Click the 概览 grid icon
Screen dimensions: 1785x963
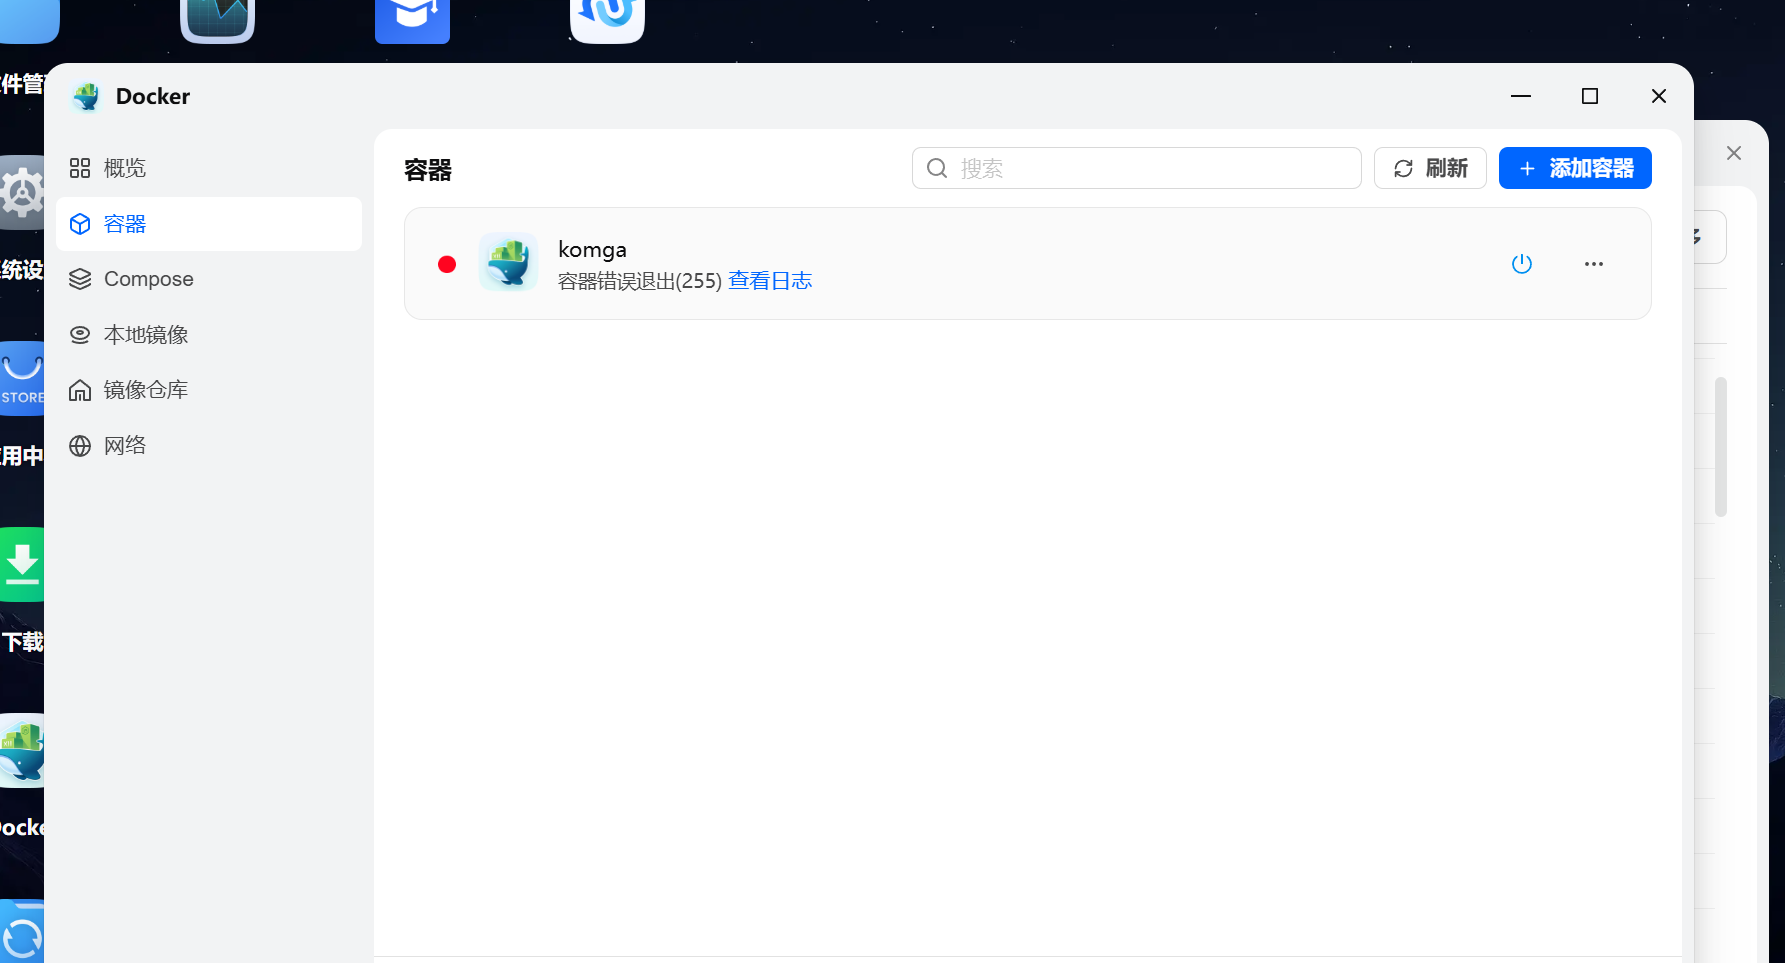(80, 168)
